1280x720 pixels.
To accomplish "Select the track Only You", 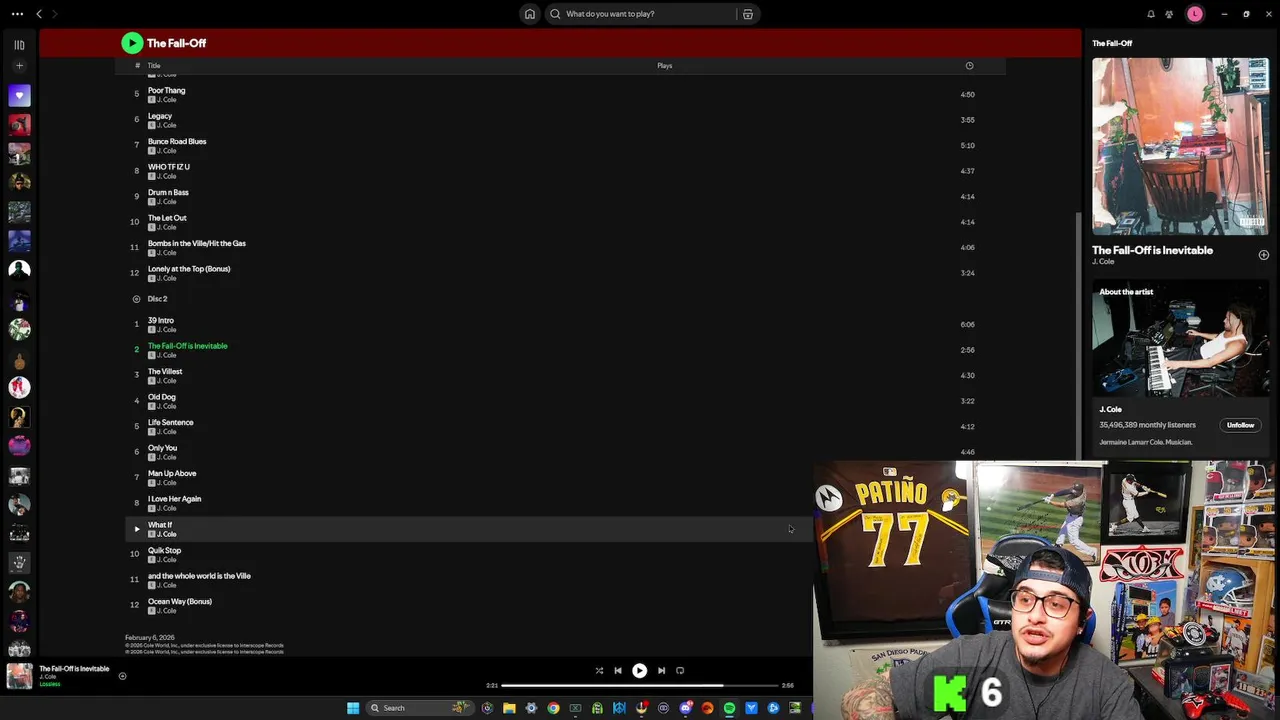I will [x=163, y=448].
